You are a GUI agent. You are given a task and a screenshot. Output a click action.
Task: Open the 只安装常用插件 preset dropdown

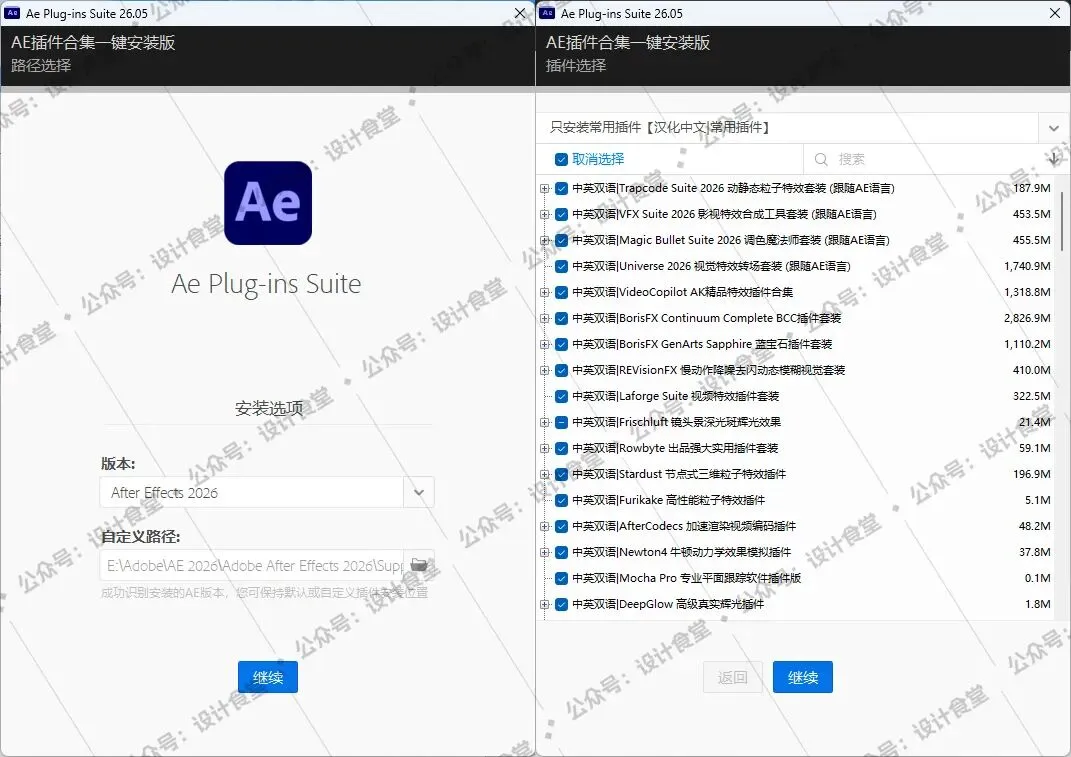click(x=1053, y=128)
